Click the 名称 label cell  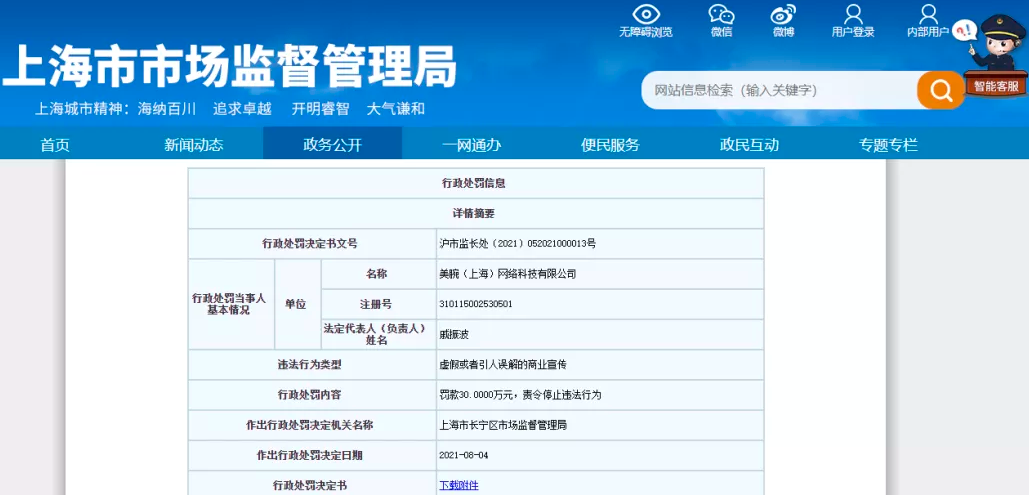click(x=378, y=274)
